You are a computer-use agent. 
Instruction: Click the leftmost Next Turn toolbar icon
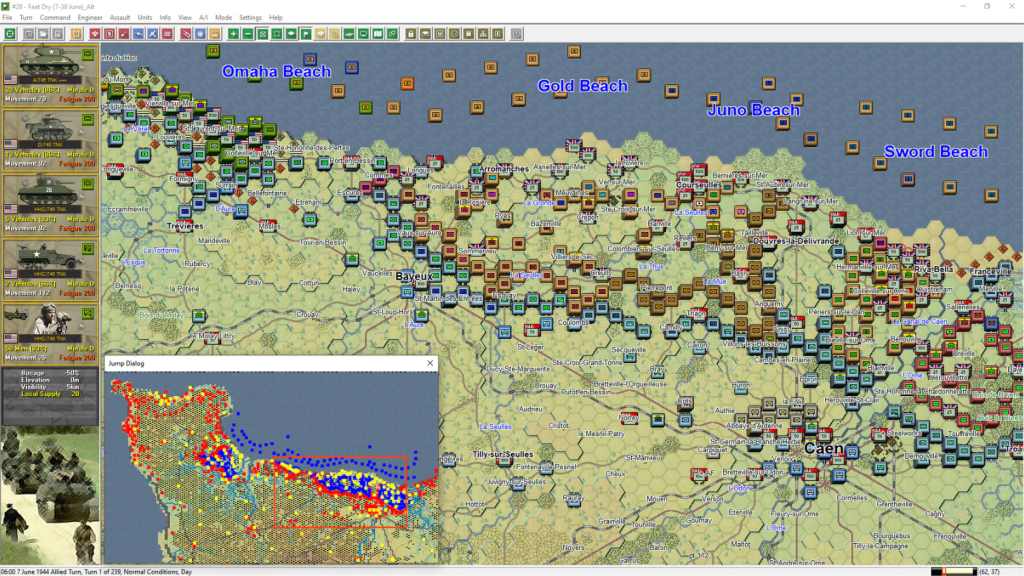click(10, 34)
